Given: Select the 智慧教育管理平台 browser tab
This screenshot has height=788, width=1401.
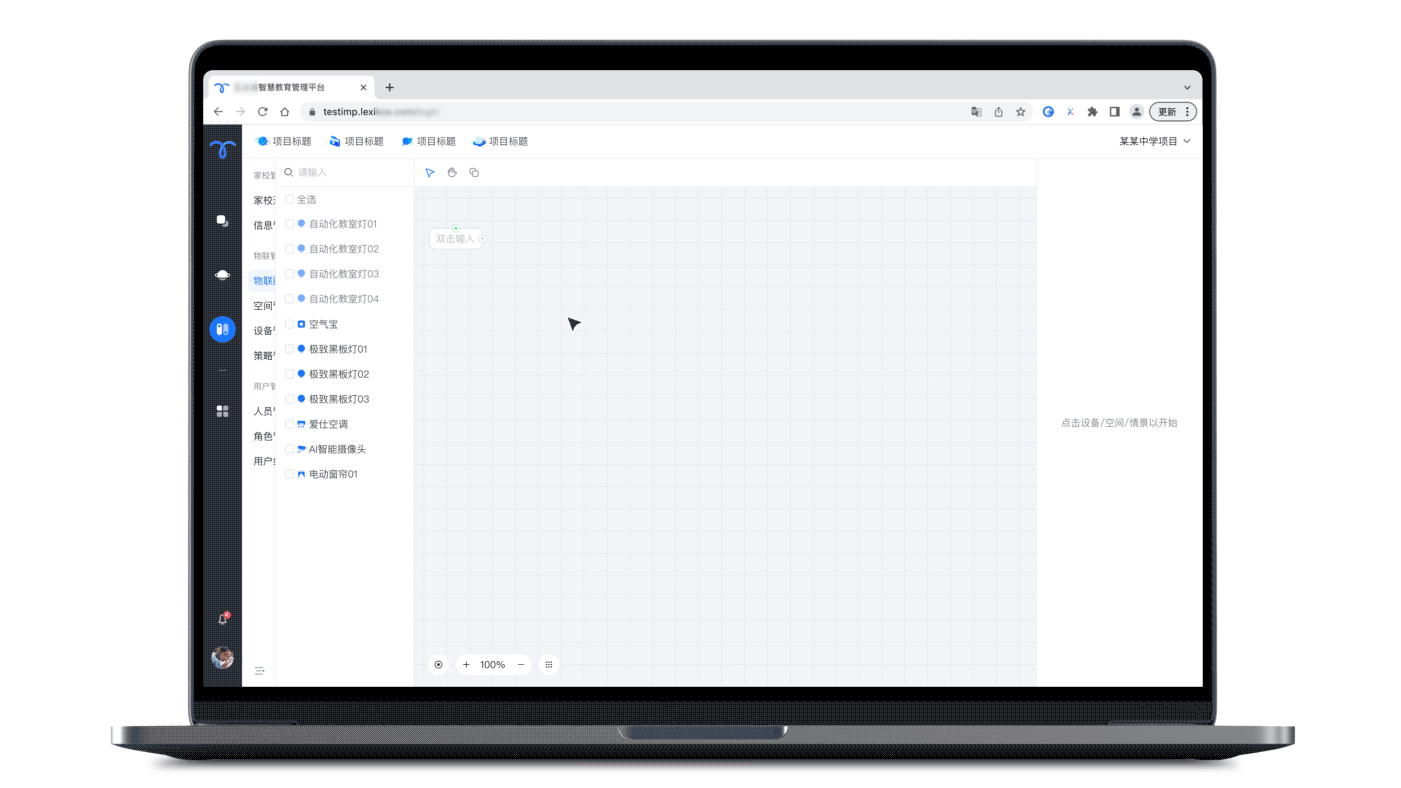Looking at the screenshot, I should (x=290, y=88).
